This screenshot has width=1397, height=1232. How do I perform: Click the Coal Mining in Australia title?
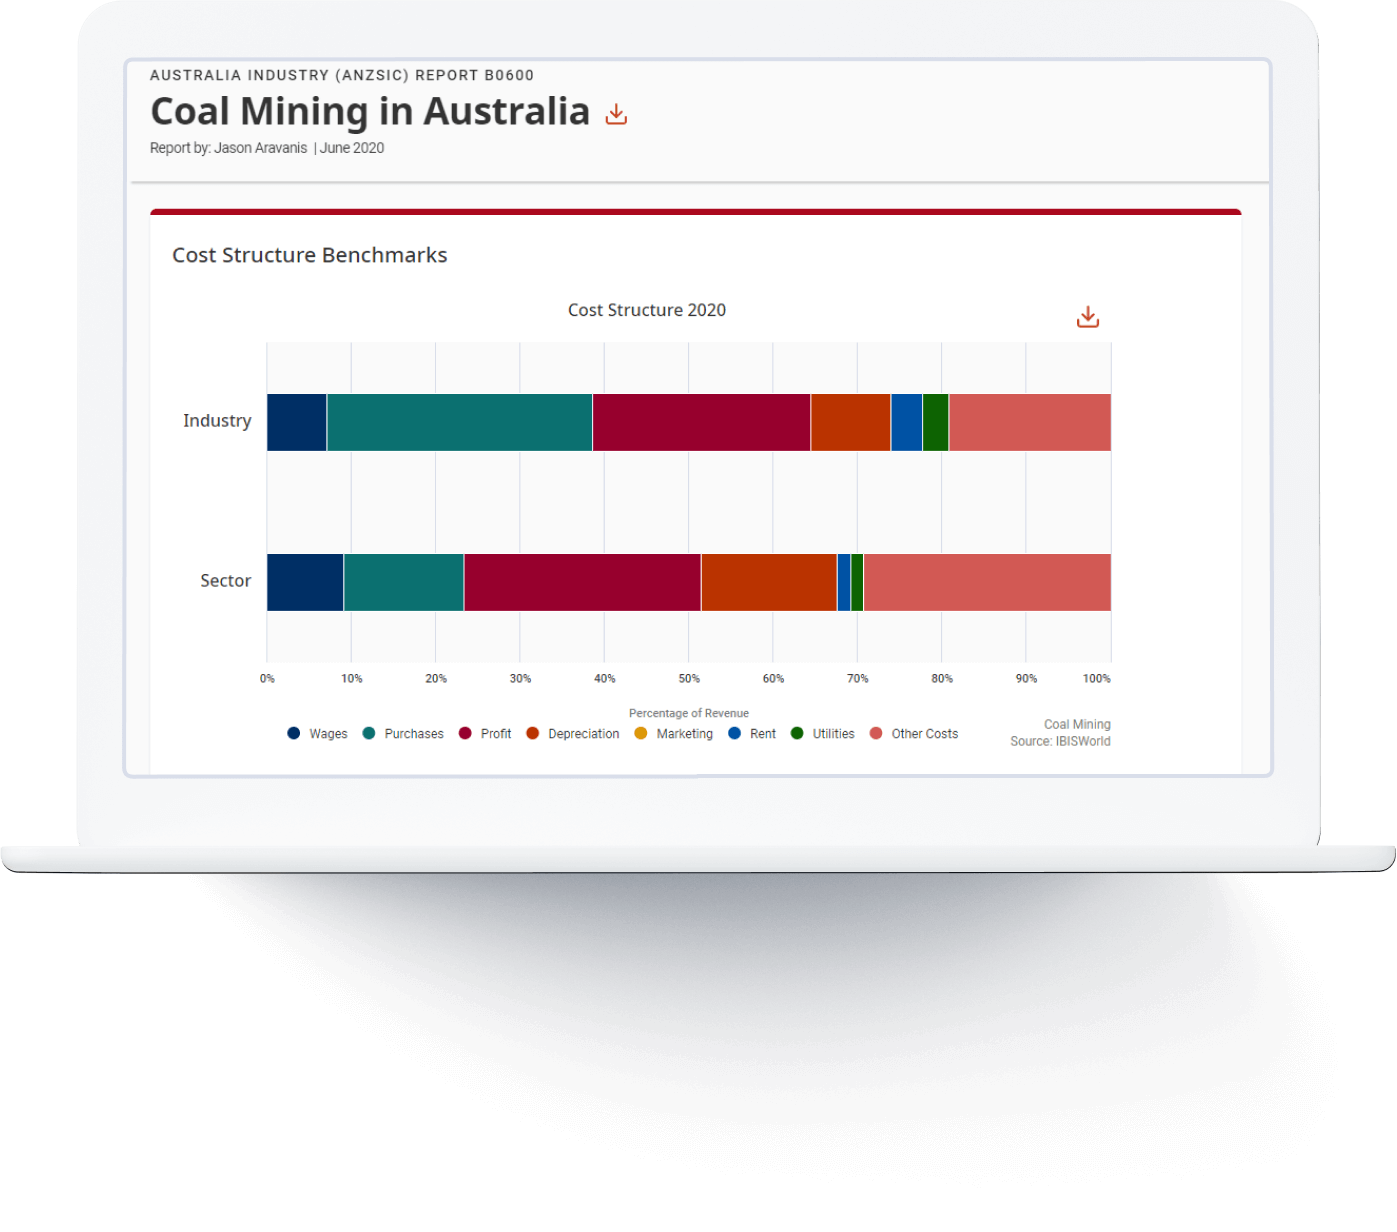point(370,112)
